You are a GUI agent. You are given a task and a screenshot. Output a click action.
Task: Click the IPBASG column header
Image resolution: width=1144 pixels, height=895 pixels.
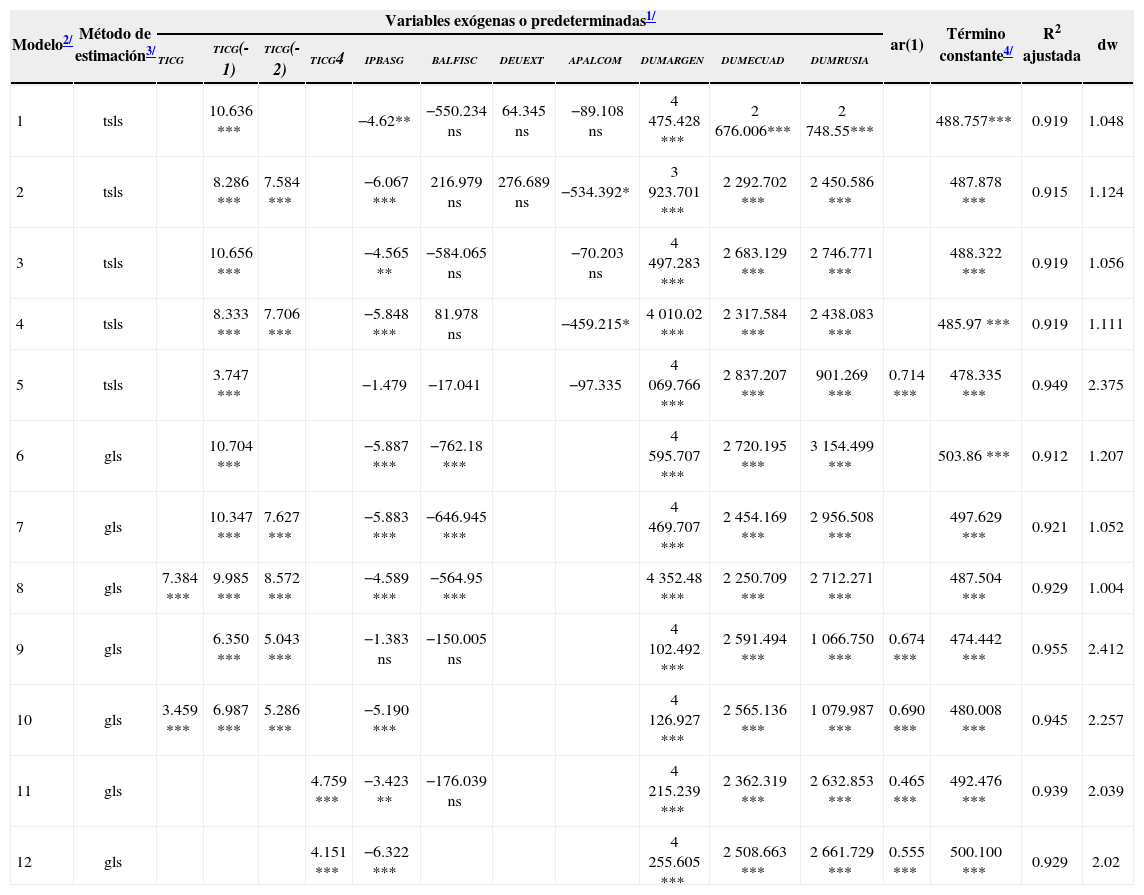tap(384, 61)
